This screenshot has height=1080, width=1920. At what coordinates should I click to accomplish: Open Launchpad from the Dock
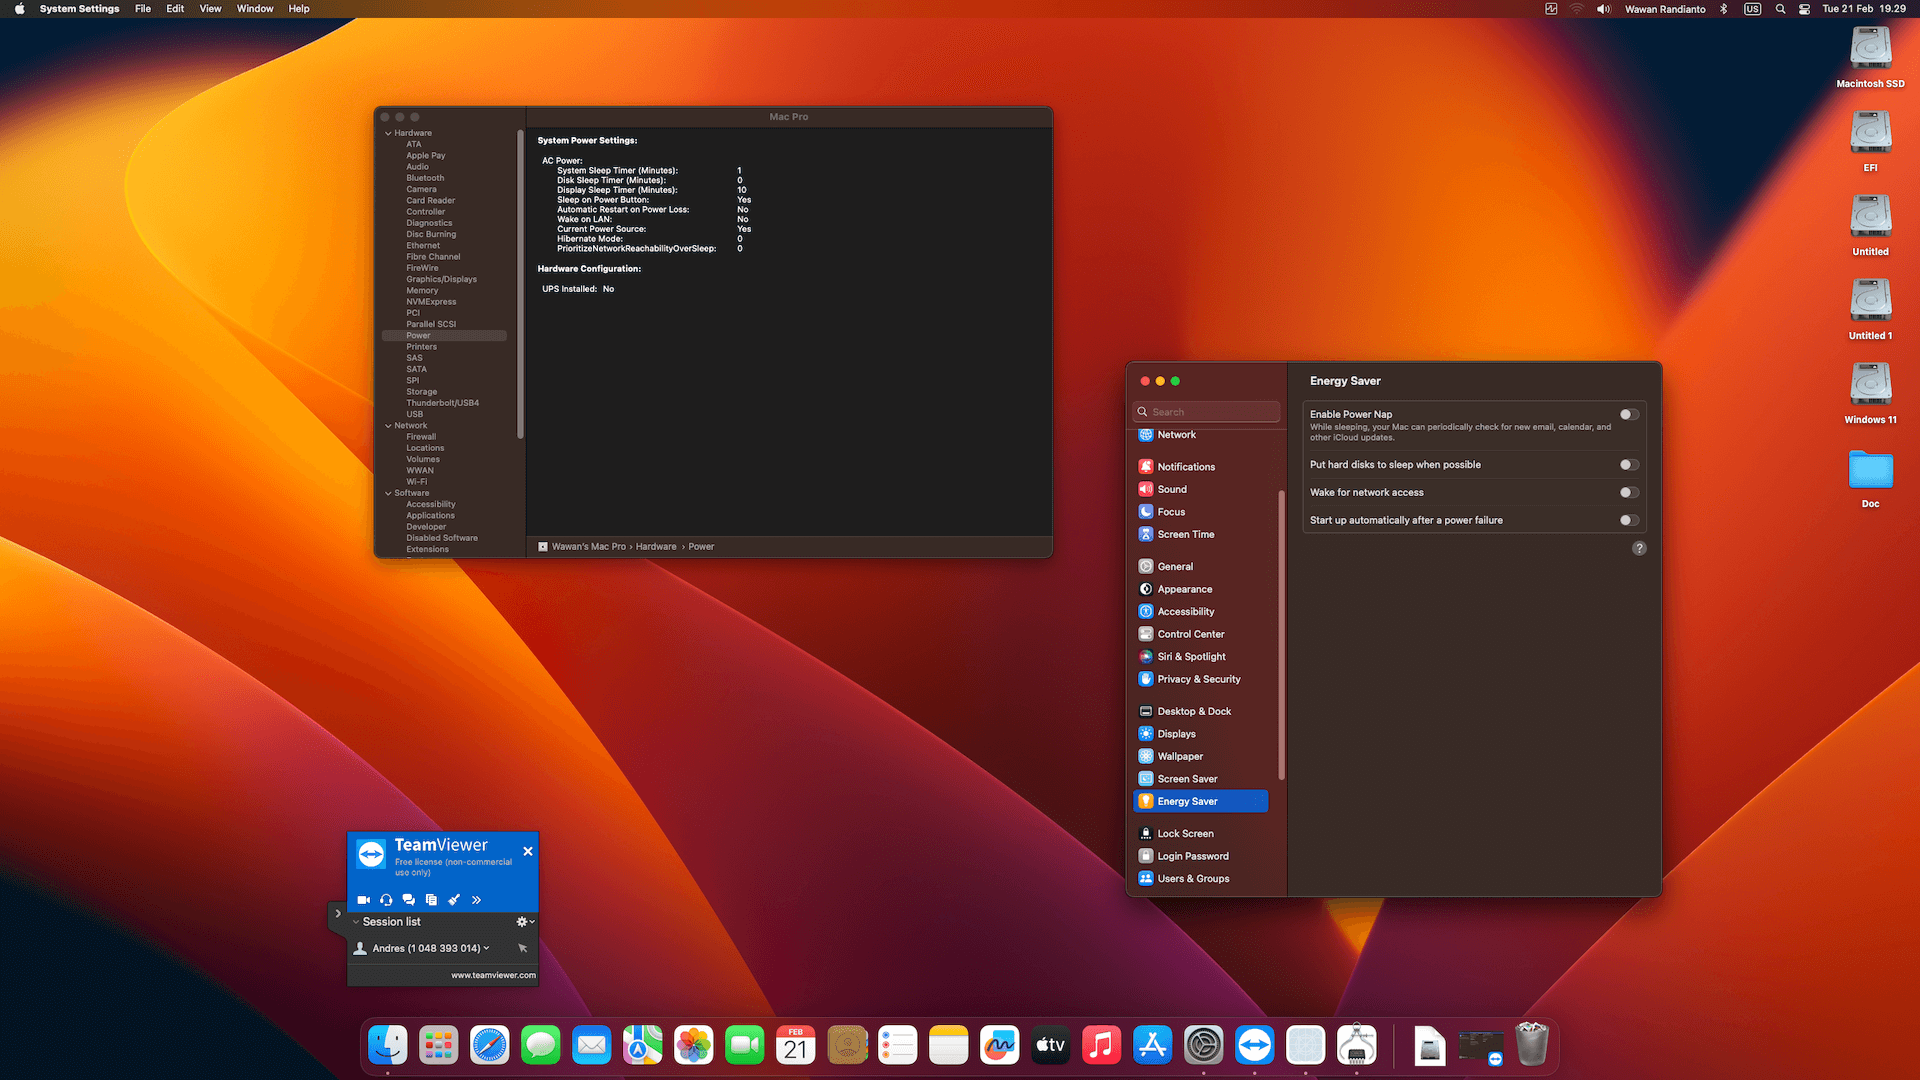click(439, 1046)
